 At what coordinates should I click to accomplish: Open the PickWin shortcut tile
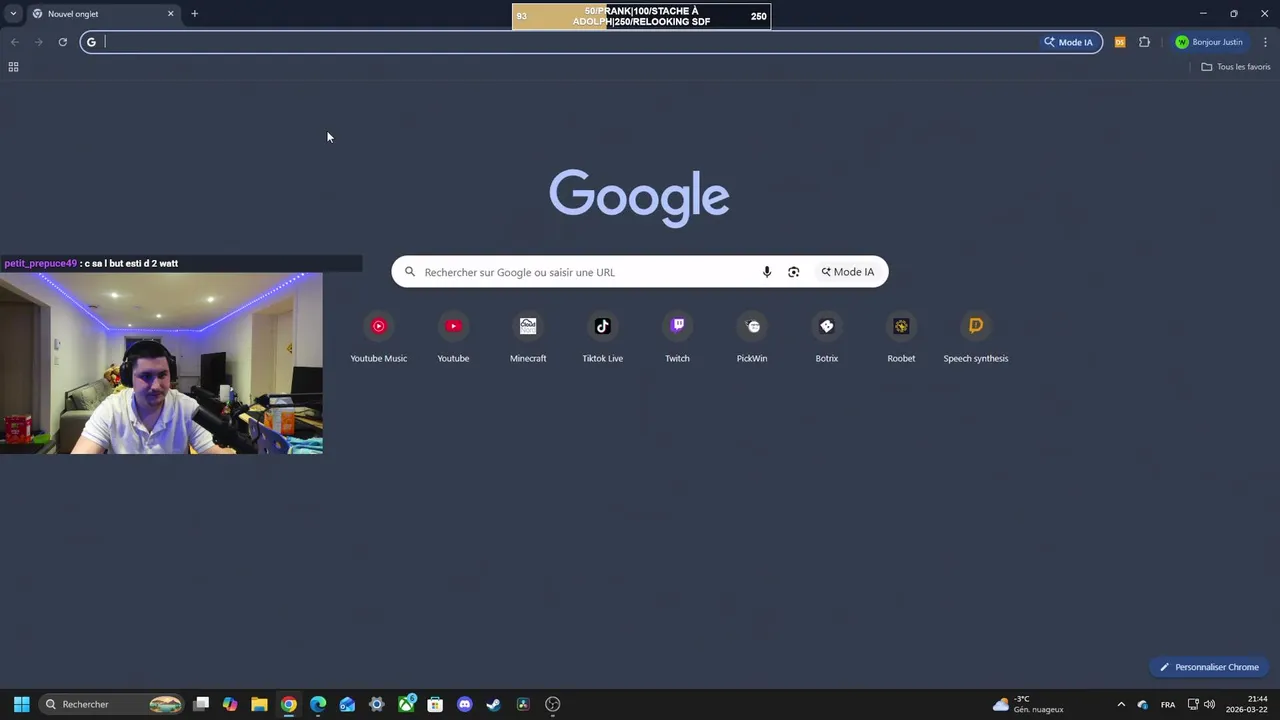point(752,338)
